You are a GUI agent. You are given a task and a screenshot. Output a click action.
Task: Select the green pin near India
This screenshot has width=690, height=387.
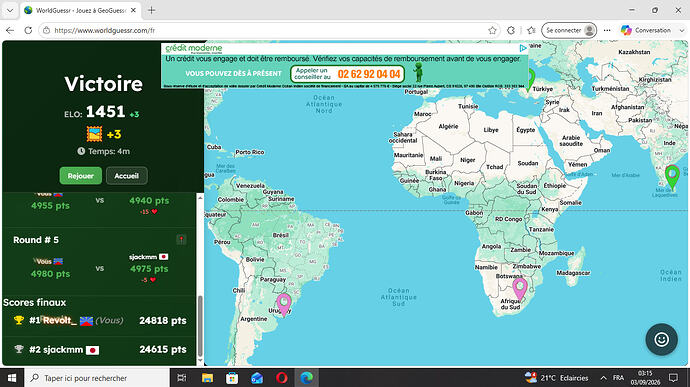pyautogui.click(x=672, y=177)
